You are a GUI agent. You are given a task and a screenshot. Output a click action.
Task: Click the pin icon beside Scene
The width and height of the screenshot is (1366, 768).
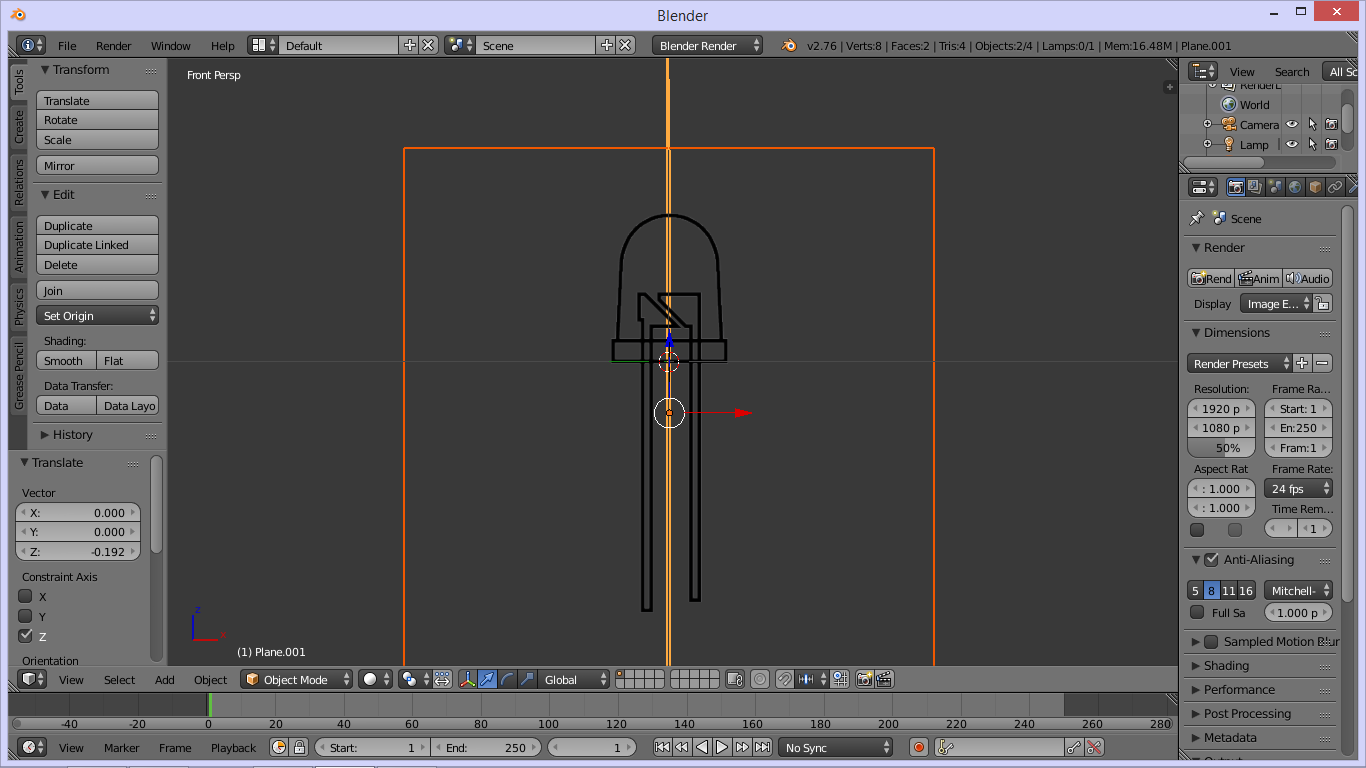pyautogui.click(x=1196, y=218)
